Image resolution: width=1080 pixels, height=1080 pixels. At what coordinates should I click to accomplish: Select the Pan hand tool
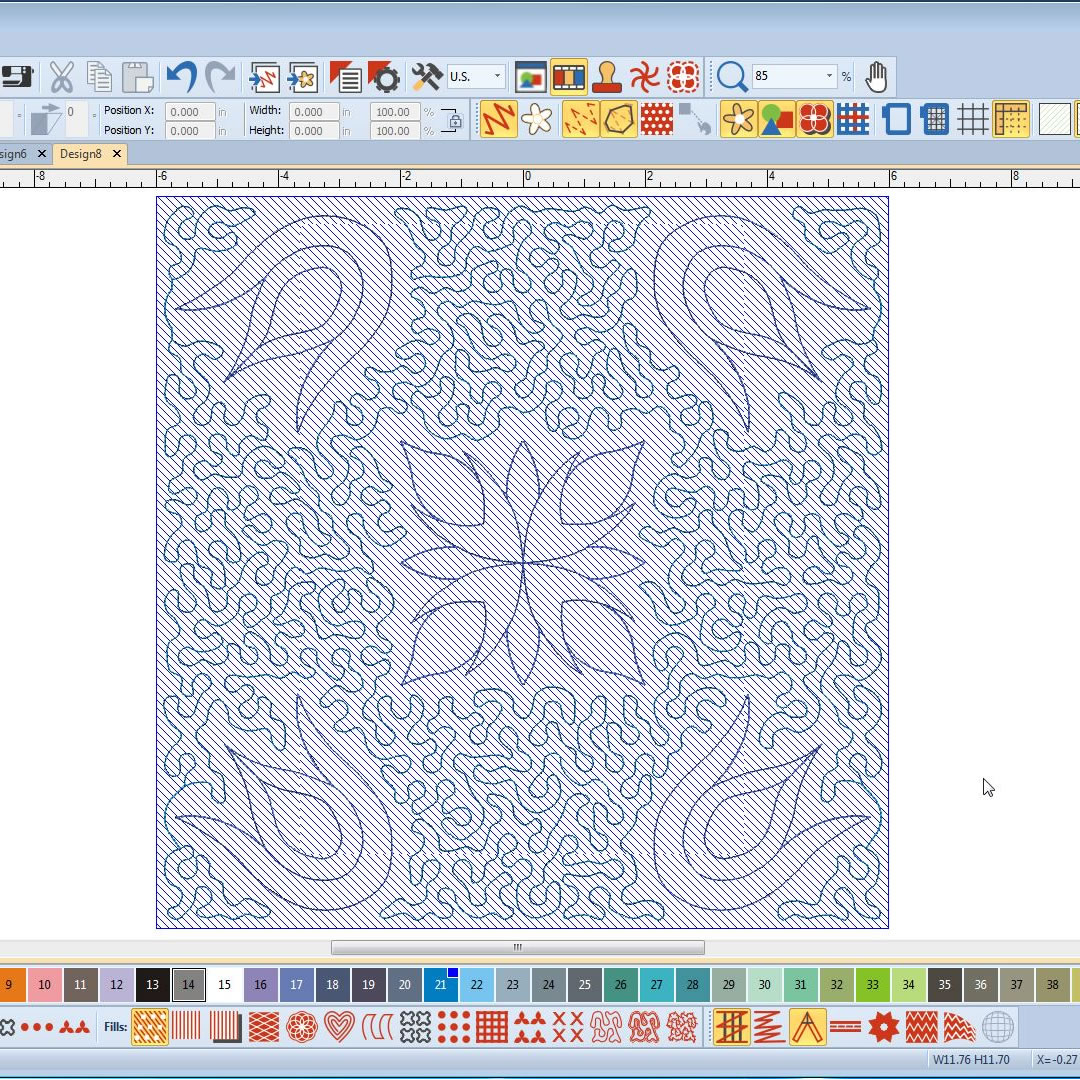coord(876,77)
